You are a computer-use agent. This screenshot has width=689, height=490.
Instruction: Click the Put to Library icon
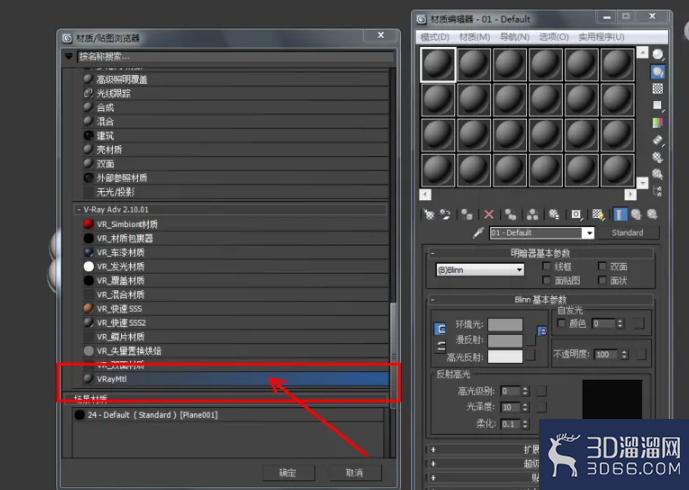coord(554,214)
